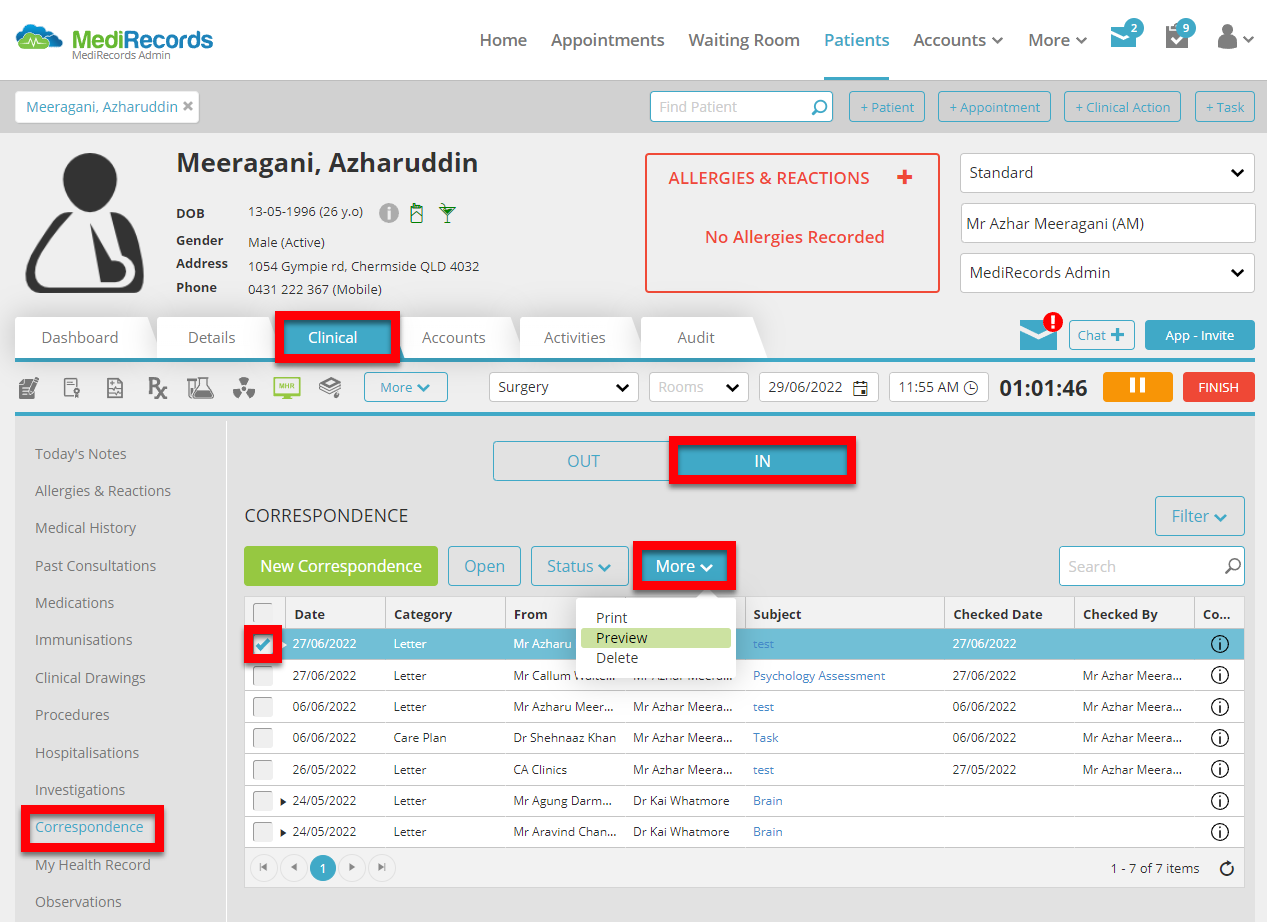Add an allergy with the red plus icon

point(904,177)
